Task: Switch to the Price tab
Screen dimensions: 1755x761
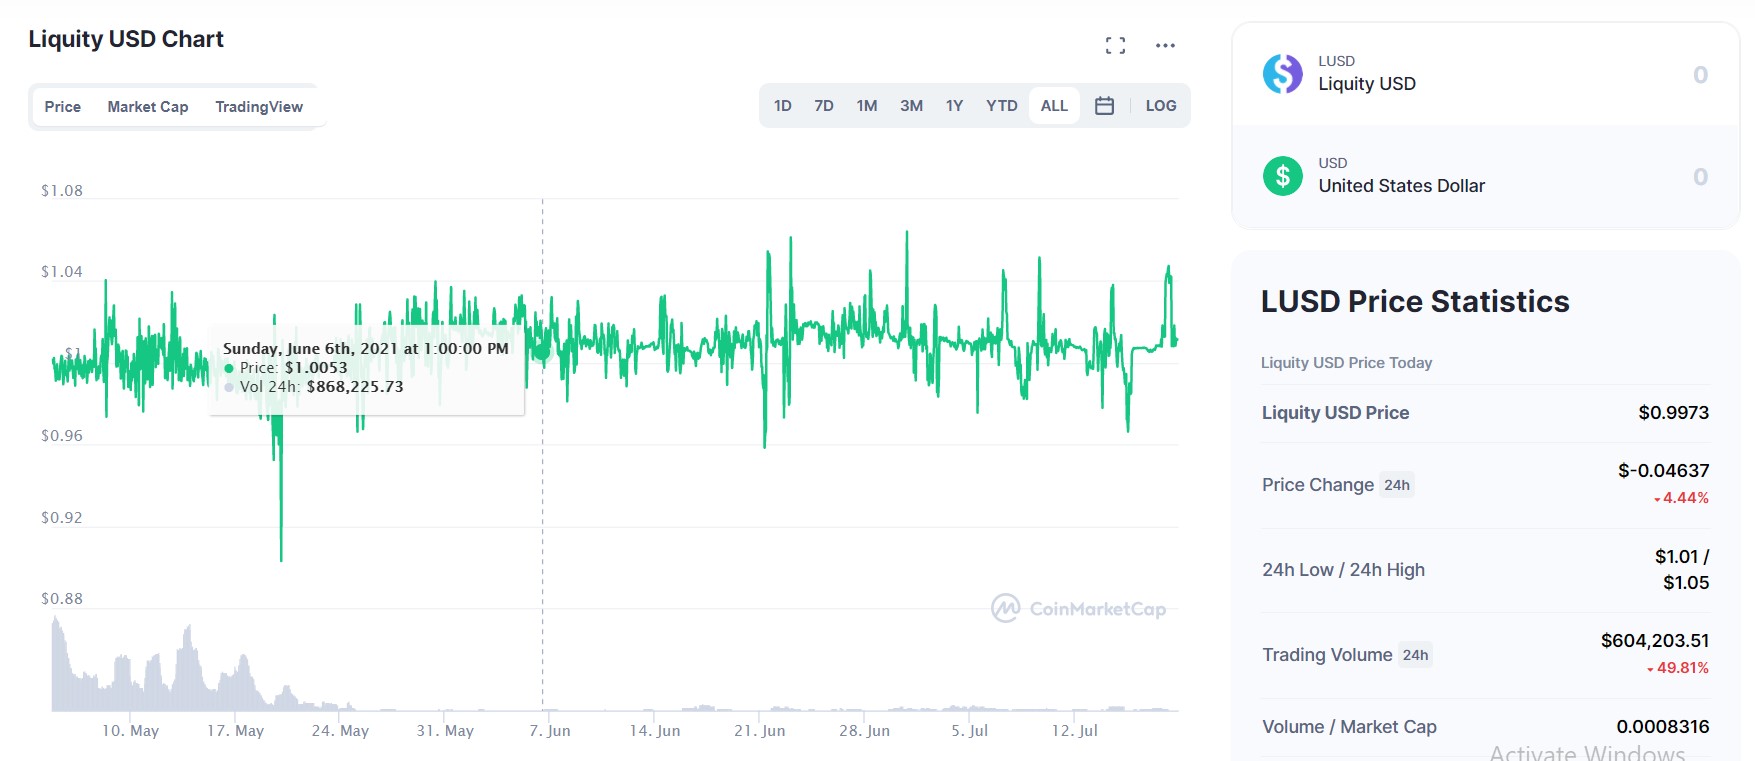Action: pos(63,107)
